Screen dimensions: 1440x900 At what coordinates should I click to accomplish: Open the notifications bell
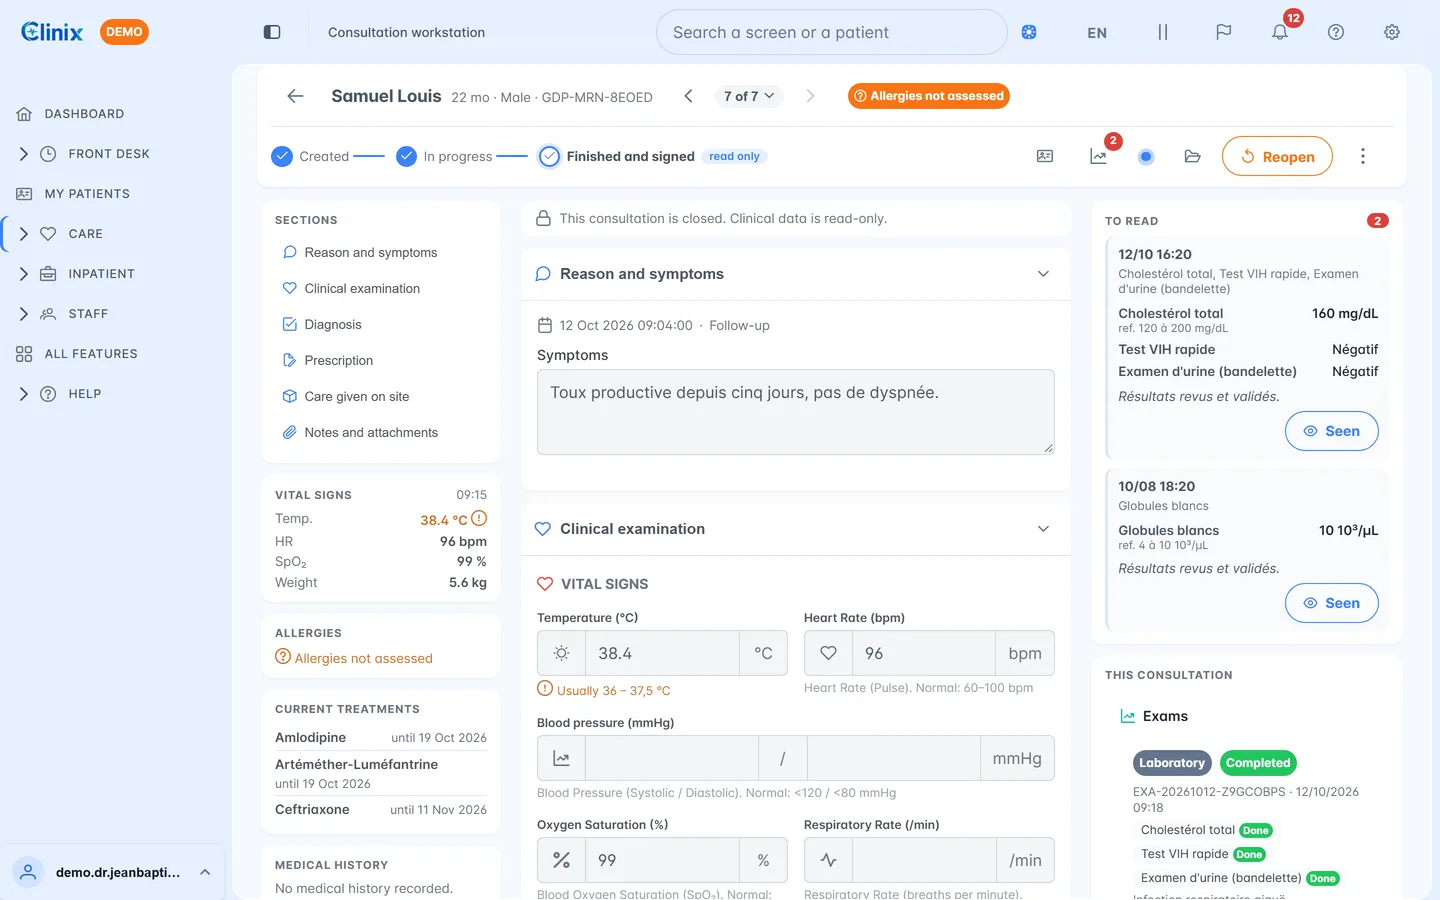pos(1280,32)
